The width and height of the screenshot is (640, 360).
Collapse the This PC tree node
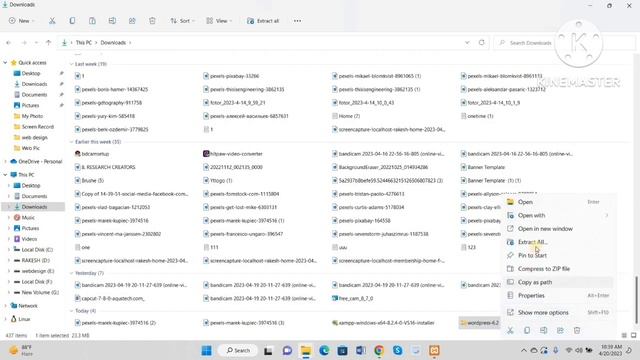click(x=5, y=175)
